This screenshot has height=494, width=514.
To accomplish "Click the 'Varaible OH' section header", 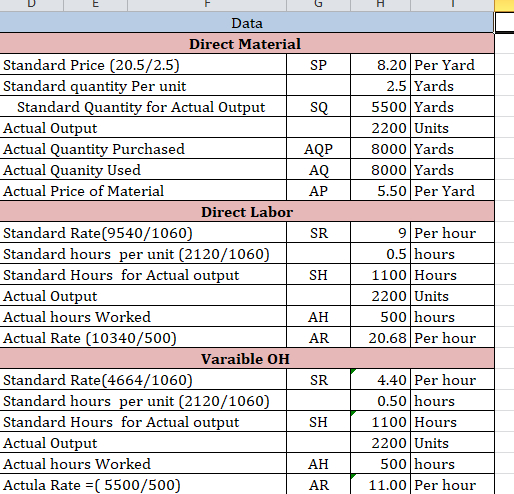I will (x=247, y=359).
